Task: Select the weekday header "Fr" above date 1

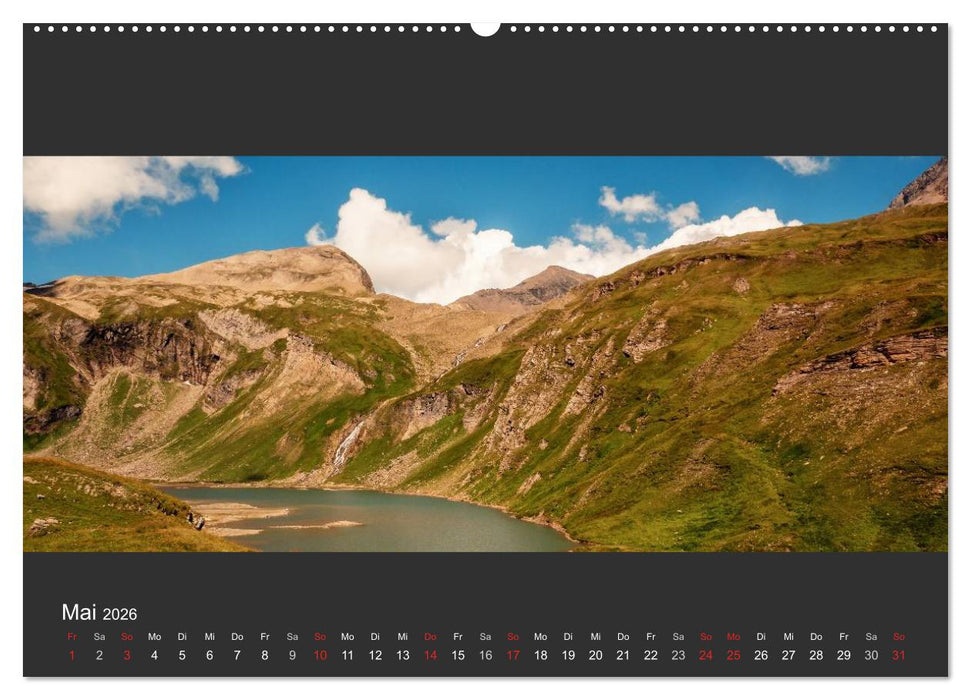Action: pyautogui.click(x=71, y=635)
